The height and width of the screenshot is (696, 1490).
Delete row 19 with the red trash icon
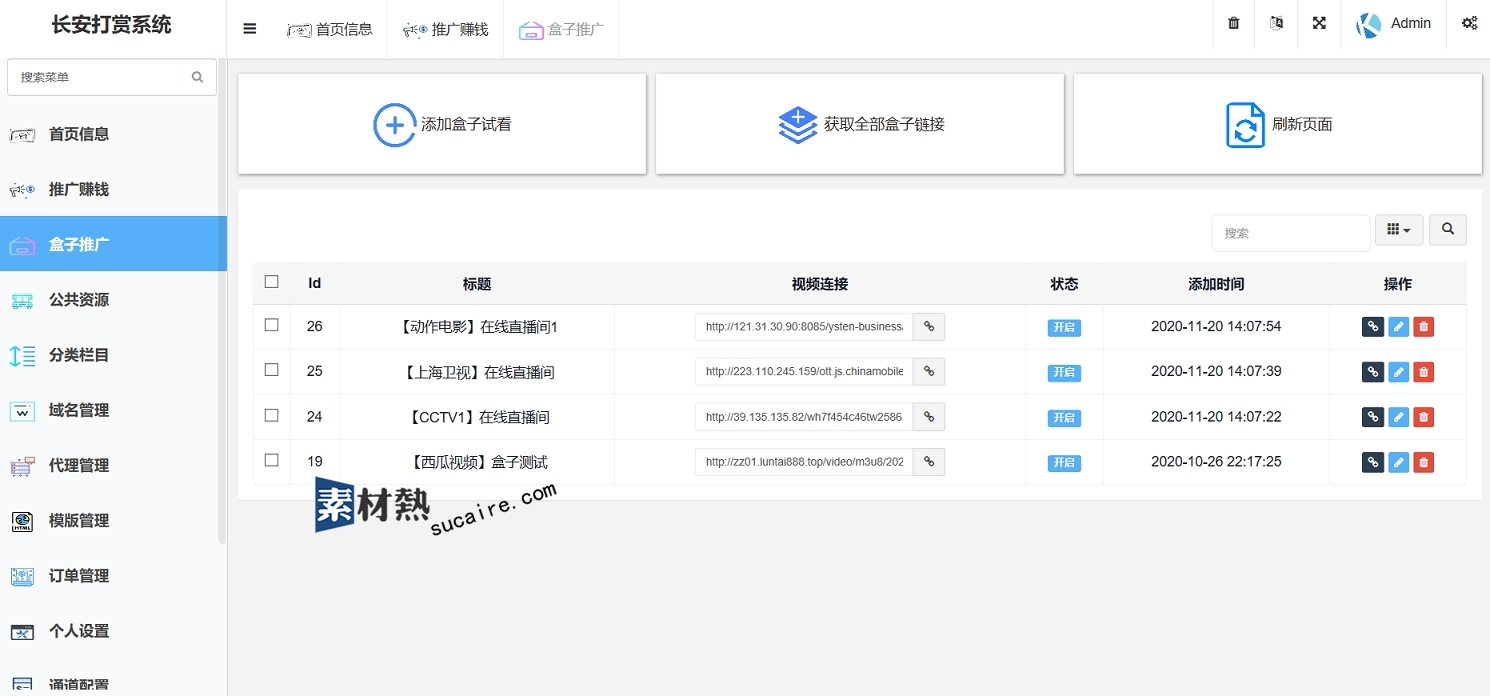(1424, 462)
